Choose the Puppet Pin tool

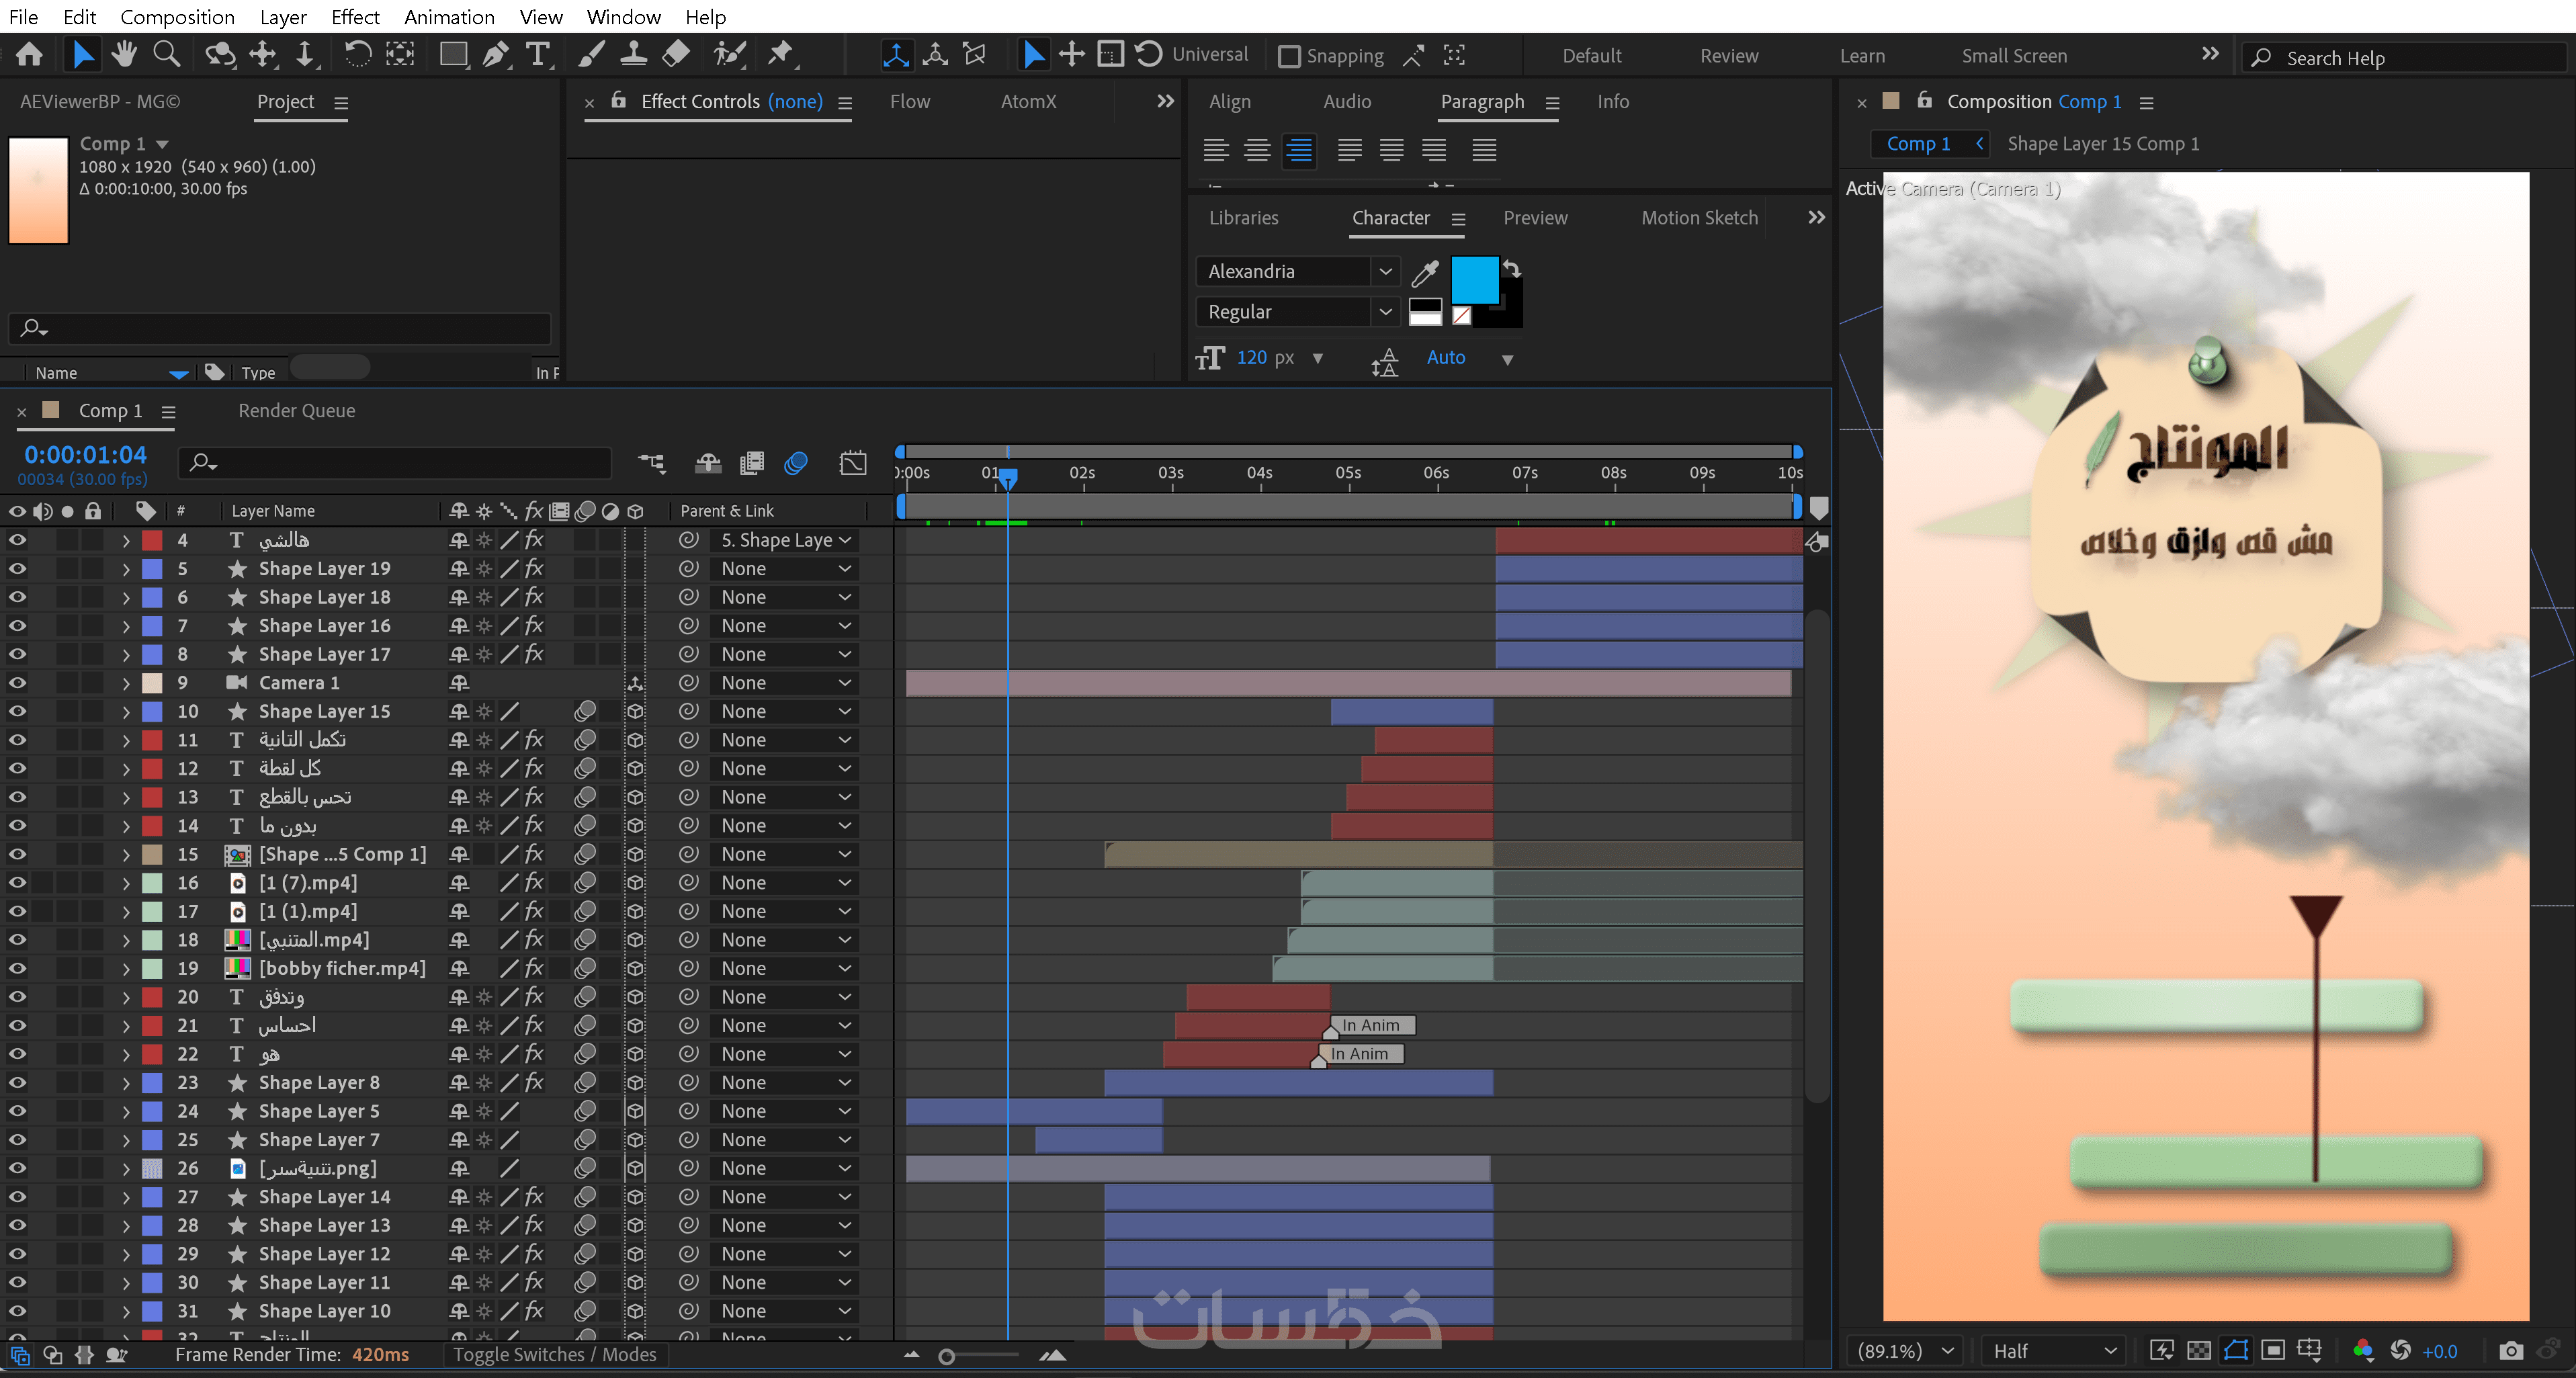point(780,55)
